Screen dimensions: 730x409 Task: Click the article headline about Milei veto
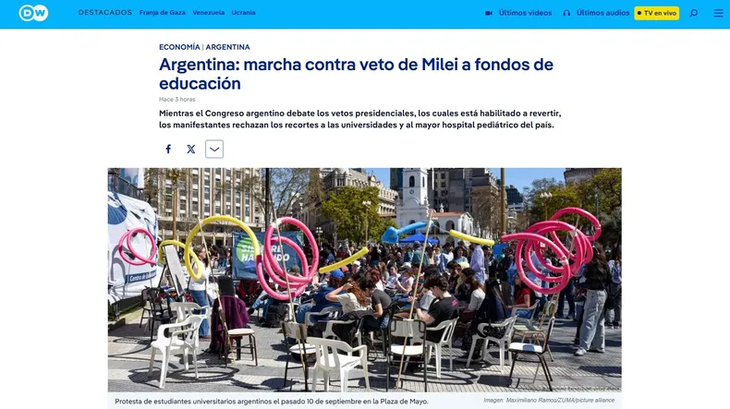pos(356,74)
